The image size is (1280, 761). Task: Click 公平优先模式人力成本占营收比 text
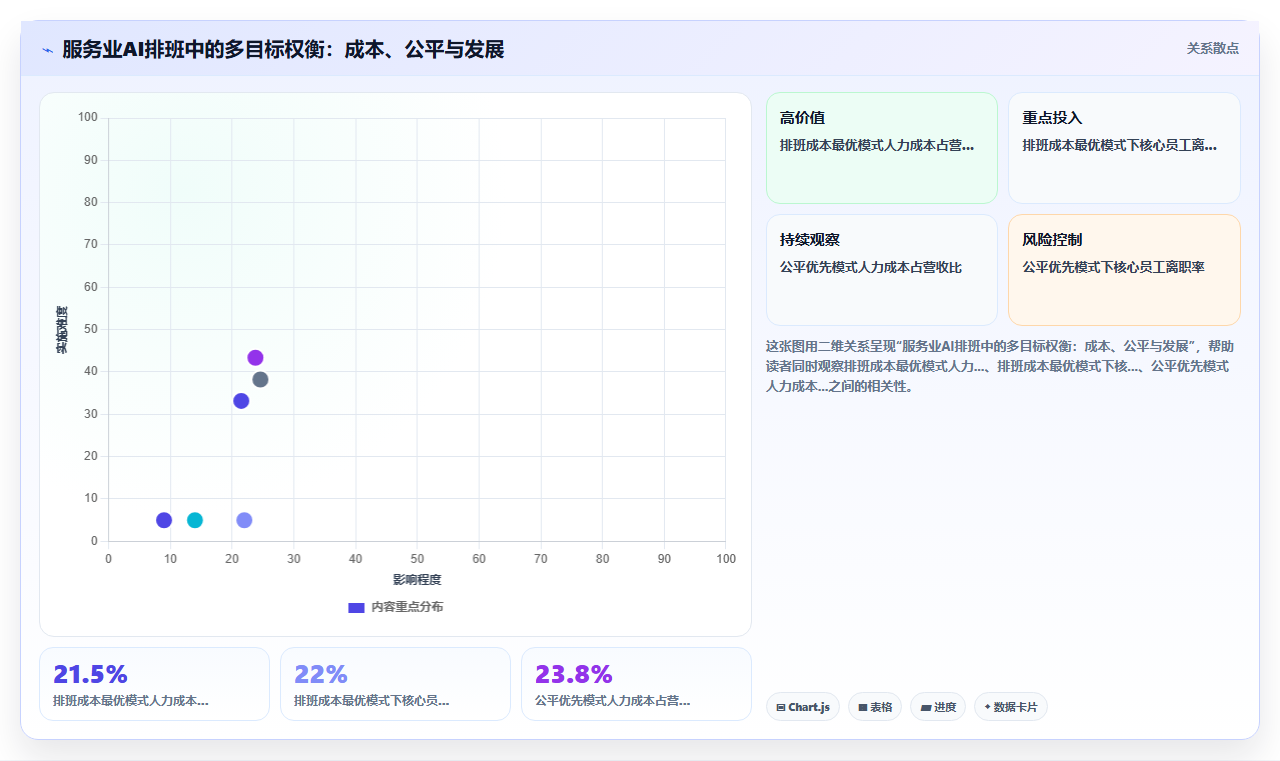(871, 267)
